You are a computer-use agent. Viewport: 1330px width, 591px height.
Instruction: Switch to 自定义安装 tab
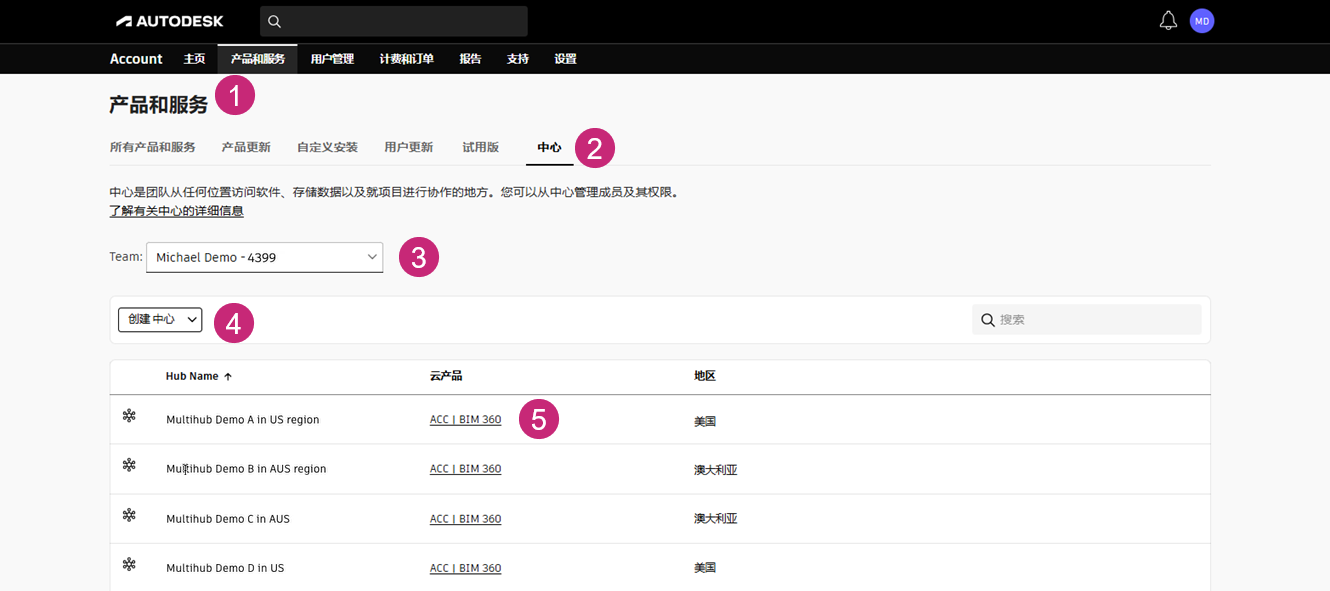(x=327, y=147)
